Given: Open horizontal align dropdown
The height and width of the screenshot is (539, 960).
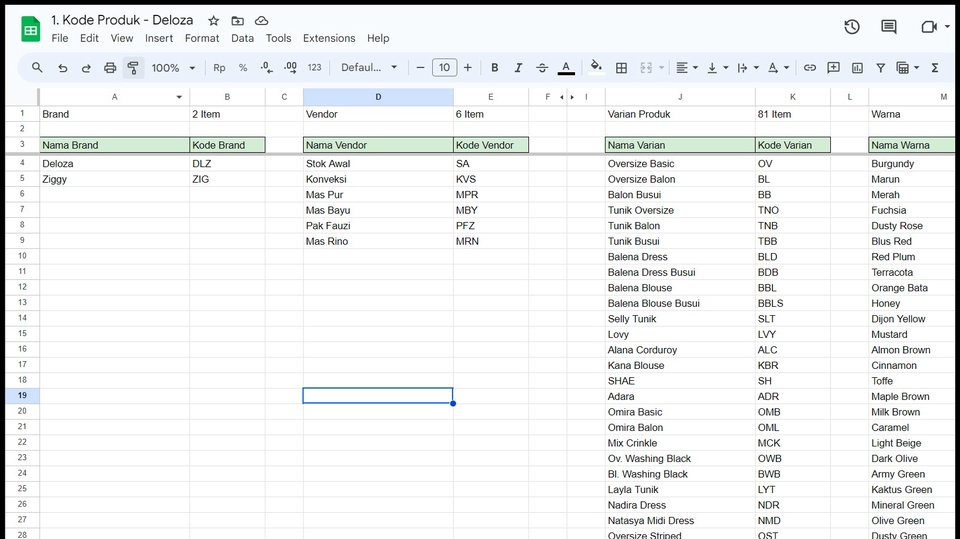Looking at the screenshot, I should (686, 67).
